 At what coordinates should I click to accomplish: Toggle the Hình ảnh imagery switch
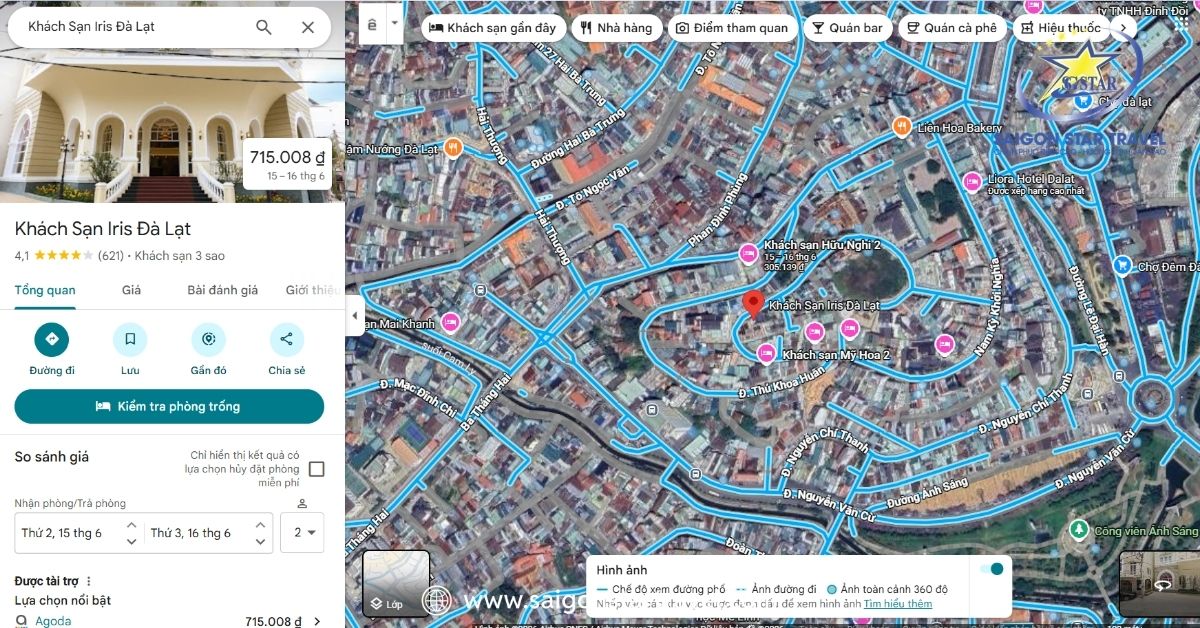992,569
